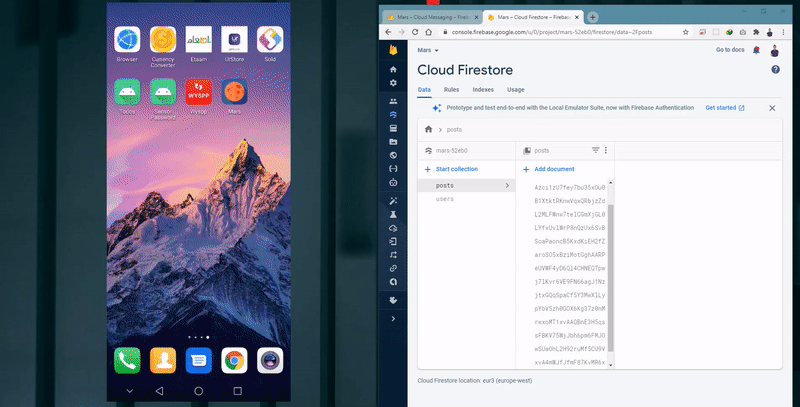Hide the phone navigation bar with chevron
800x407 pixels.
(x=130, y=391)
